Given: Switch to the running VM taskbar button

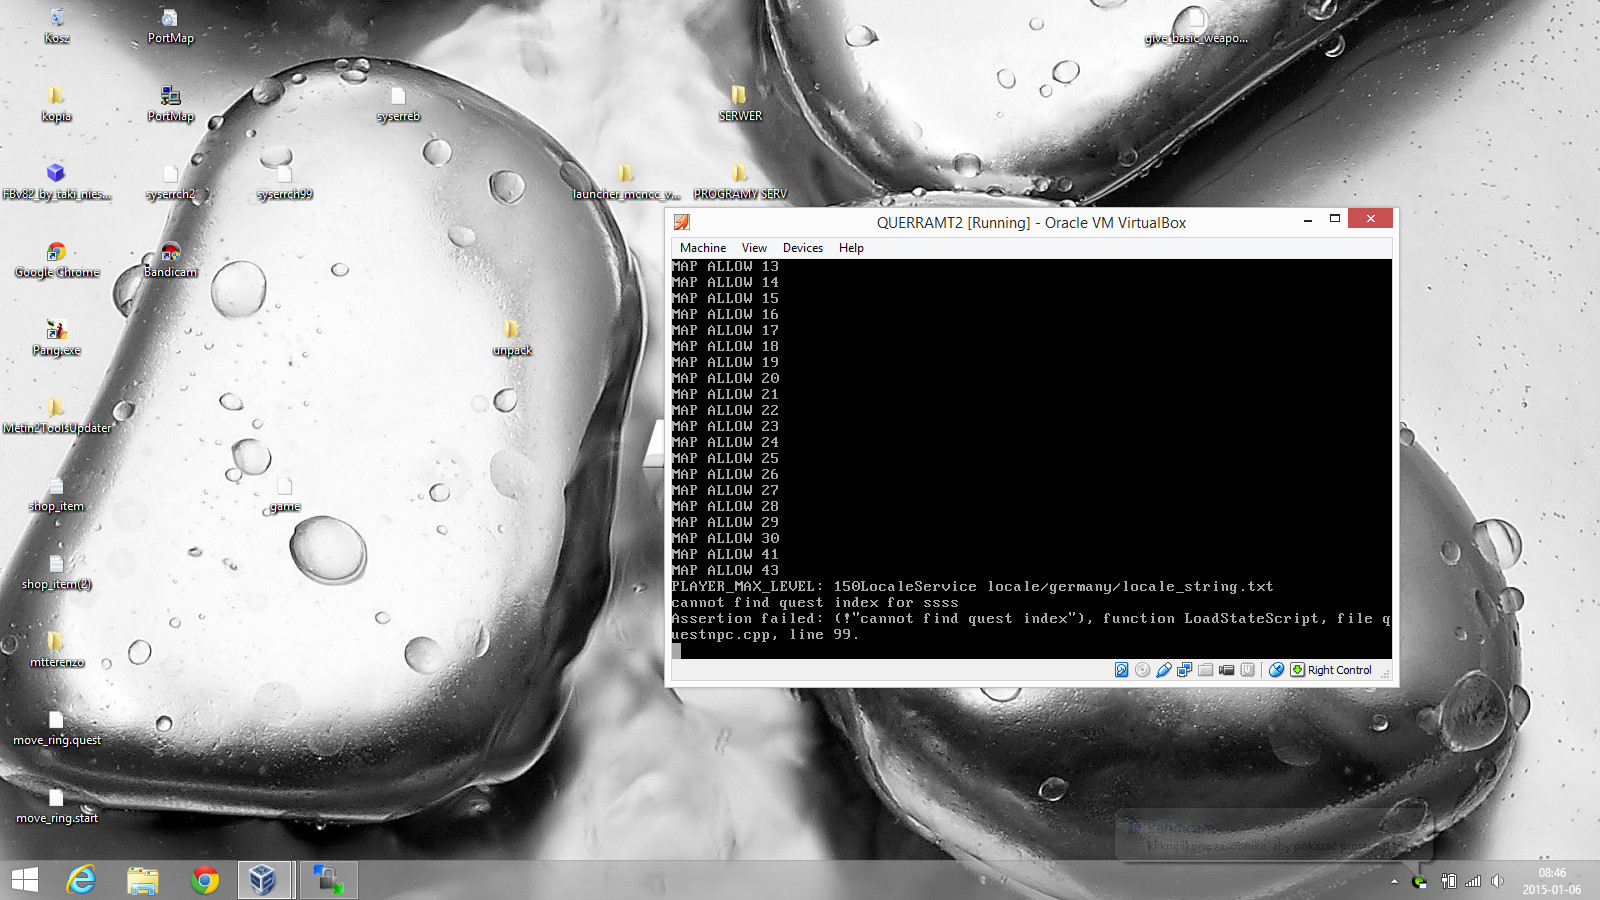Looking at the screenshot, I should (x=328, y=880).
